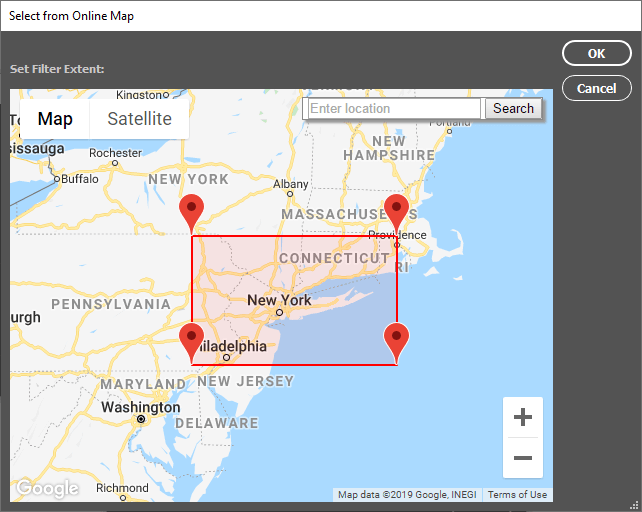Image resolution: width=642 pixels, height=512 pixels.
Task: Click the NEW JERSEY state label
Action: pos(246,381)
